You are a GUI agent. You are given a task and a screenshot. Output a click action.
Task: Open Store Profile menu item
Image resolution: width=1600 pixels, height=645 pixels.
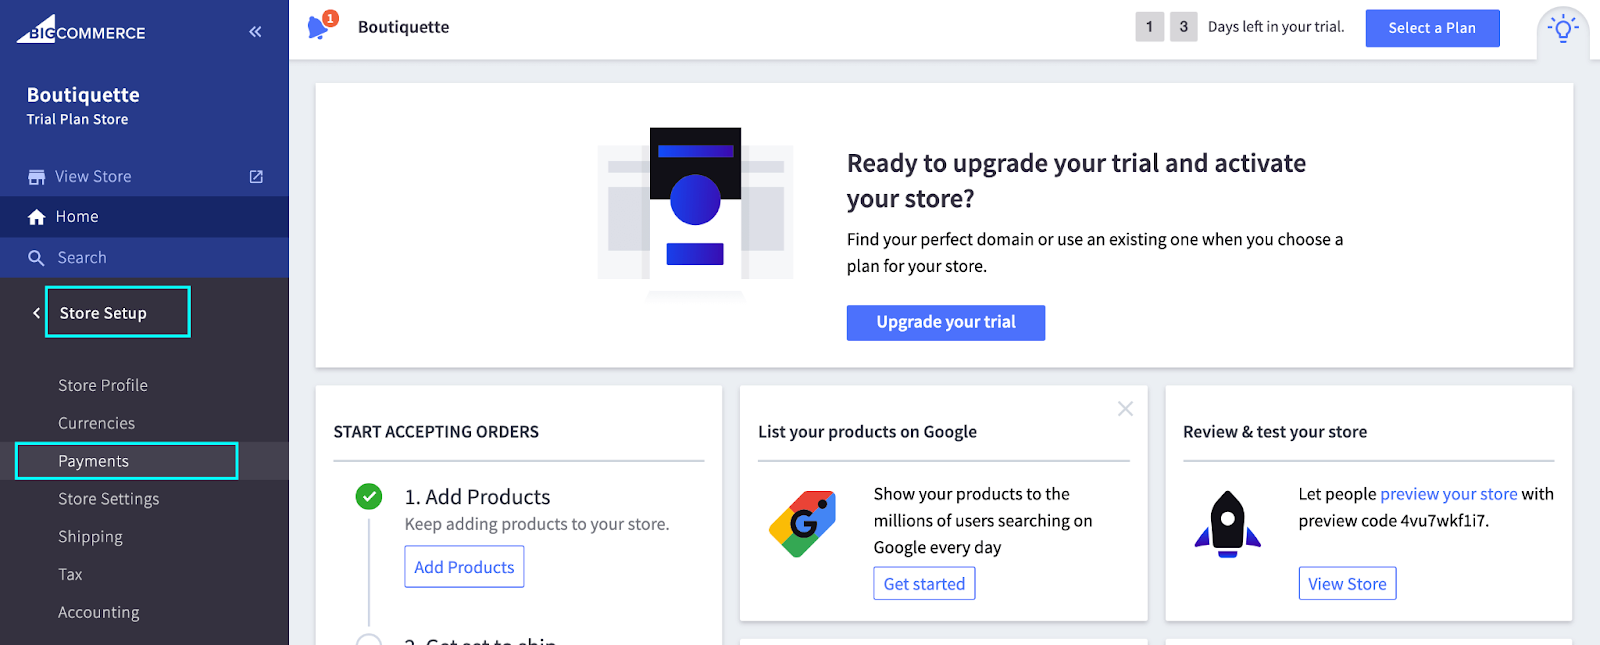[103, 385]
